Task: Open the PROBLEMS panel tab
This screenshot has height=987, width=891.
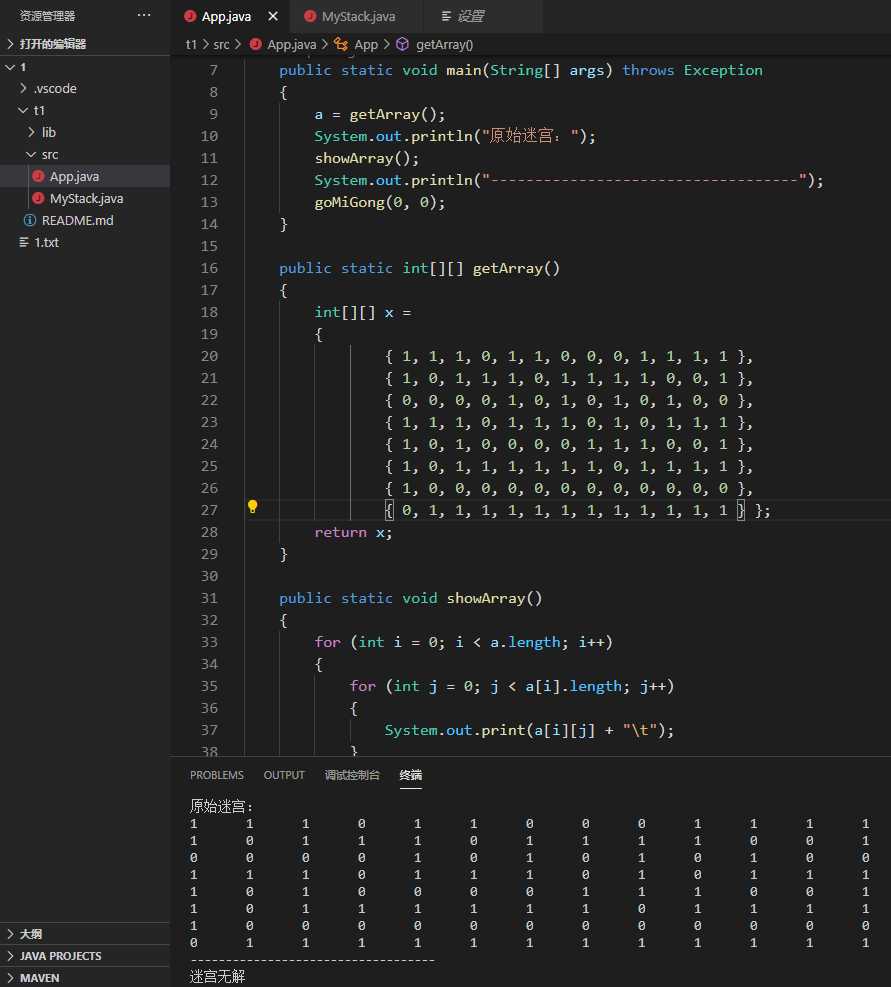Action: (x=217, y=775)
